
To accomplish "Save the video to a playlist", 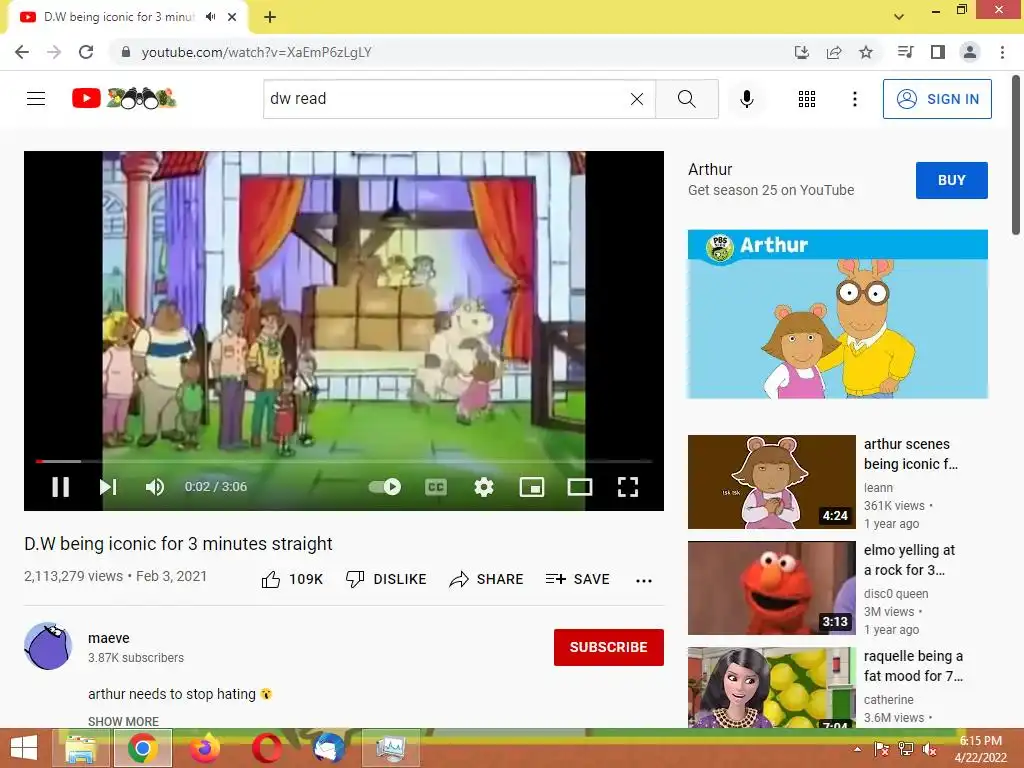I will [578, 579].
